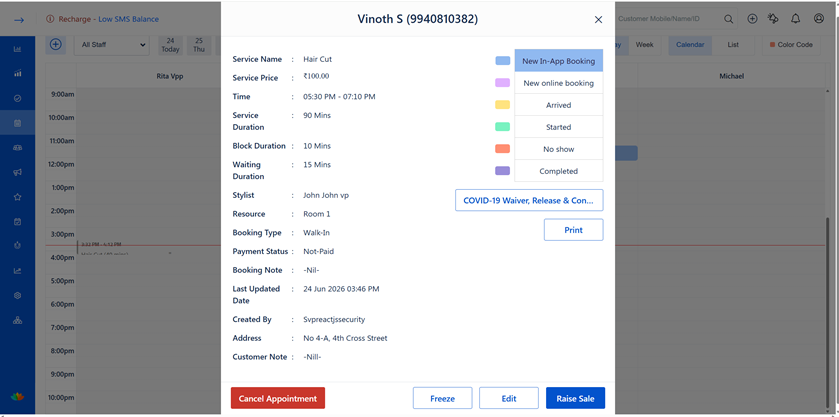This screenshot has width=839, height=417.
Task: Click the search magnifier icon
Action: pyautogui.click(x=728, y=19)
